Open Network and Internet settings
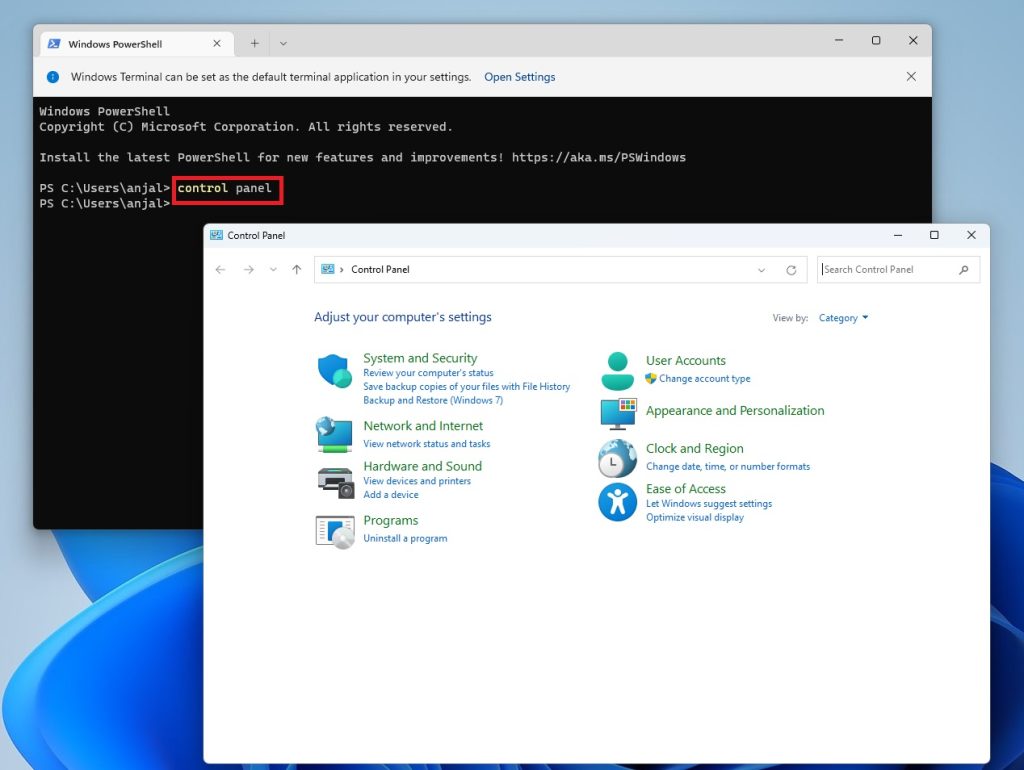This screenshot has height=770, width=1024. coord(423,425)
